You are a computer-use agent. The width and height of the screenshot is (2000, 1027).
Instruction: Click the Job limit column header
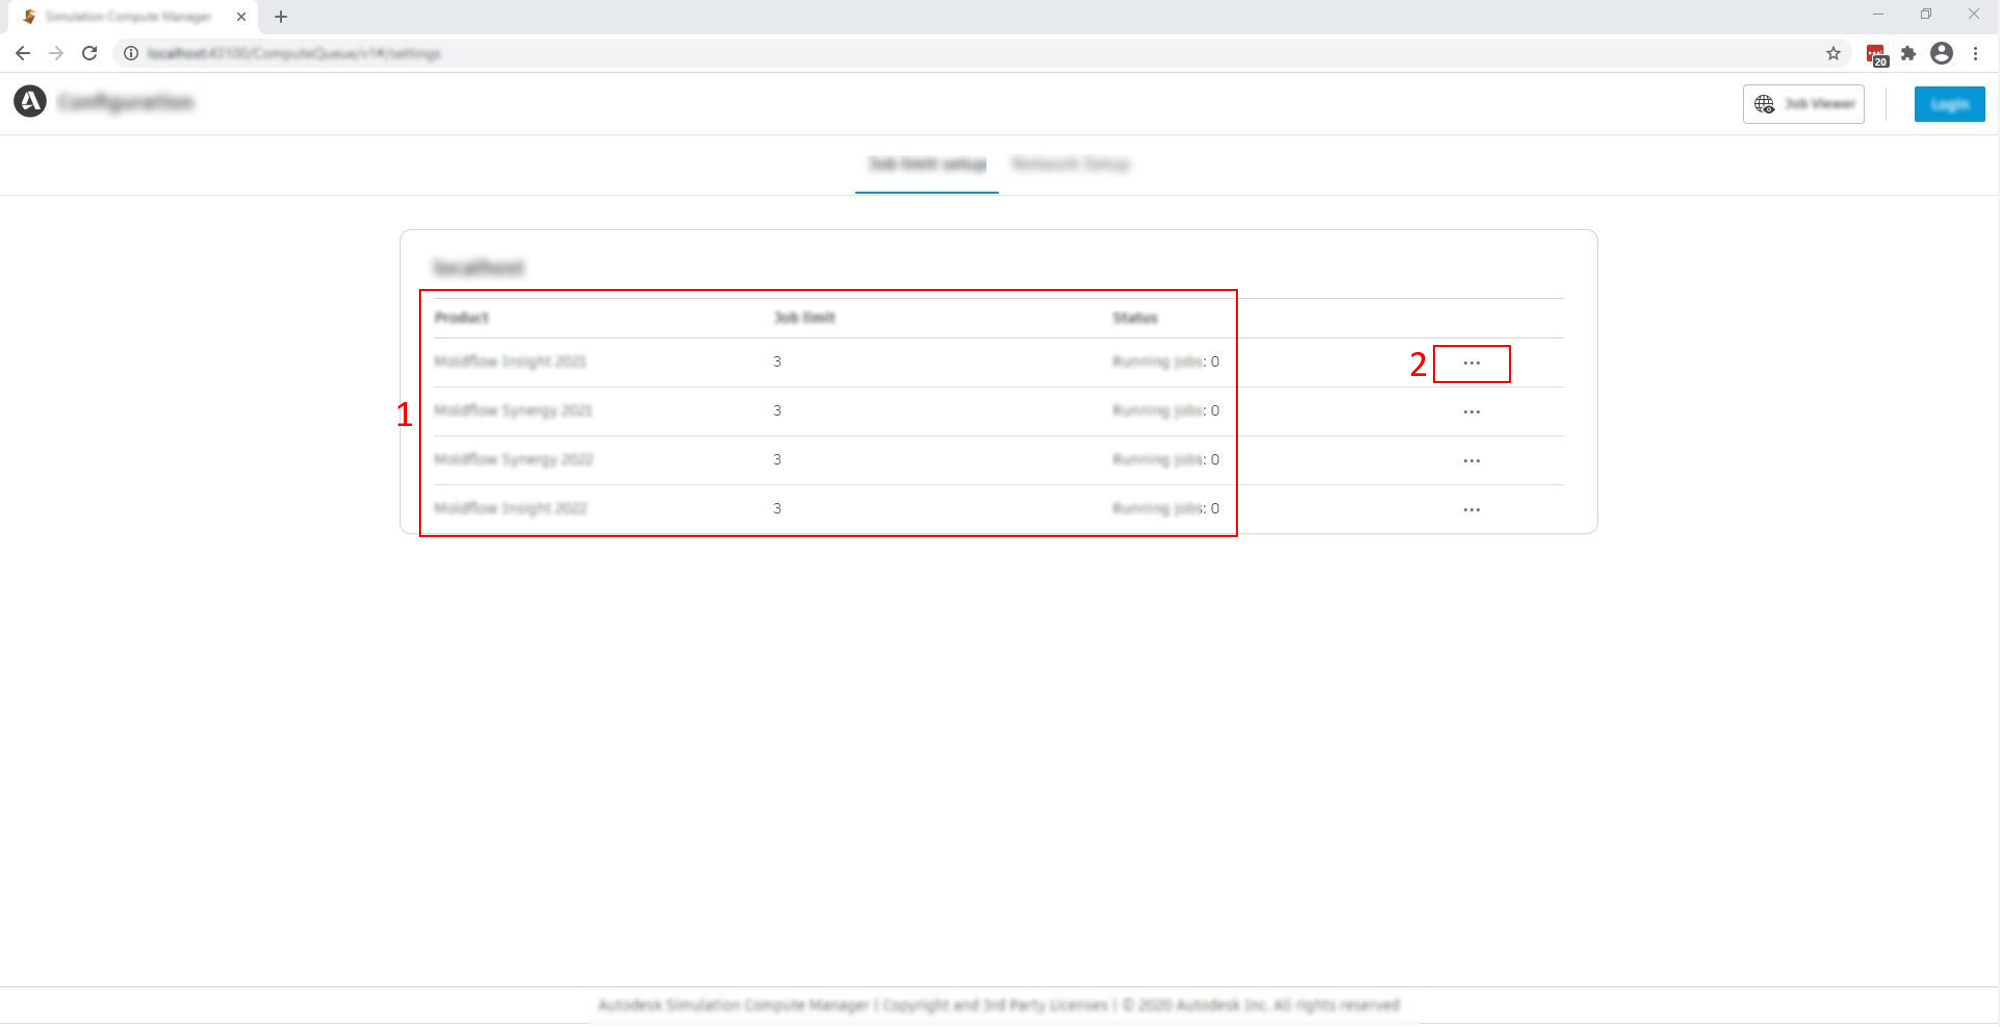tap(804, 317)
